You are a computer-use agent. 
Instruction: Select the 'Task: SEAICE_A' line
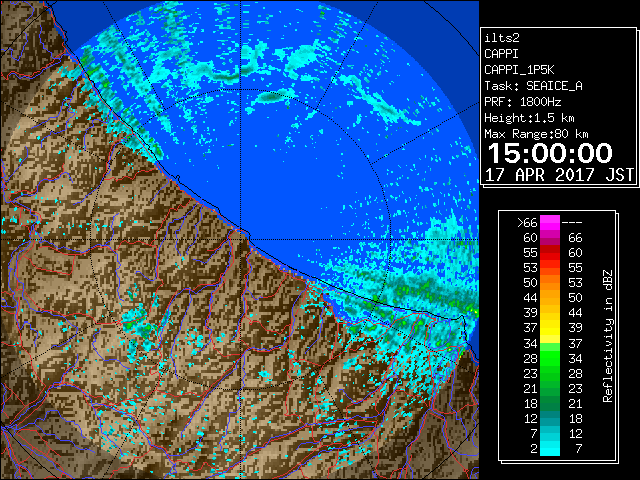pos(533,86)
